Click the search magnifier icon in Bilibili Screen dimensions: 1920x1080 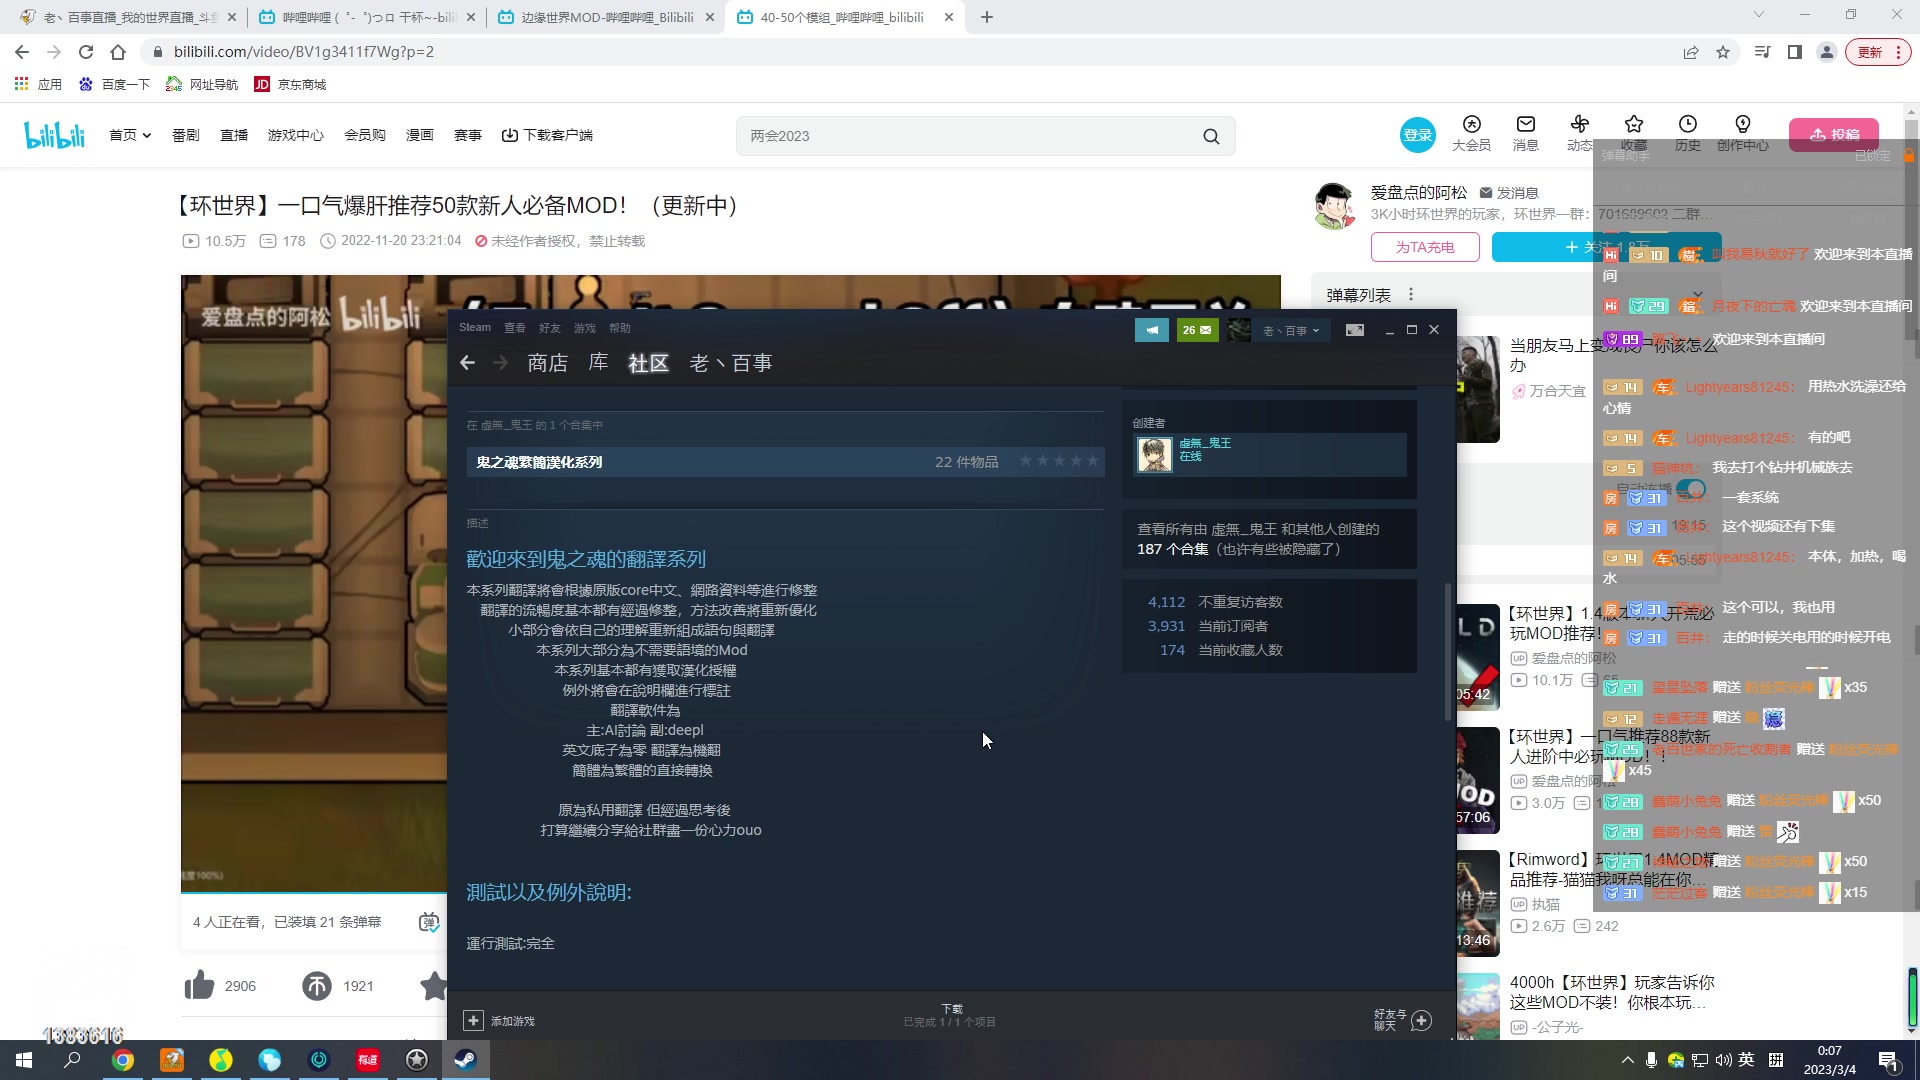tap(1211, 136)
